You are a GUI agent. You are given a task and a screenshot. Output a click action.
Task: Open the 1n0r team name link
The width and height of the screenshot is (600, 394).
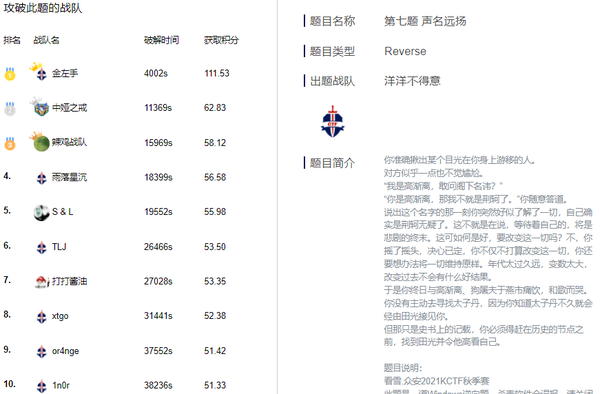click(x=61, y=386)
